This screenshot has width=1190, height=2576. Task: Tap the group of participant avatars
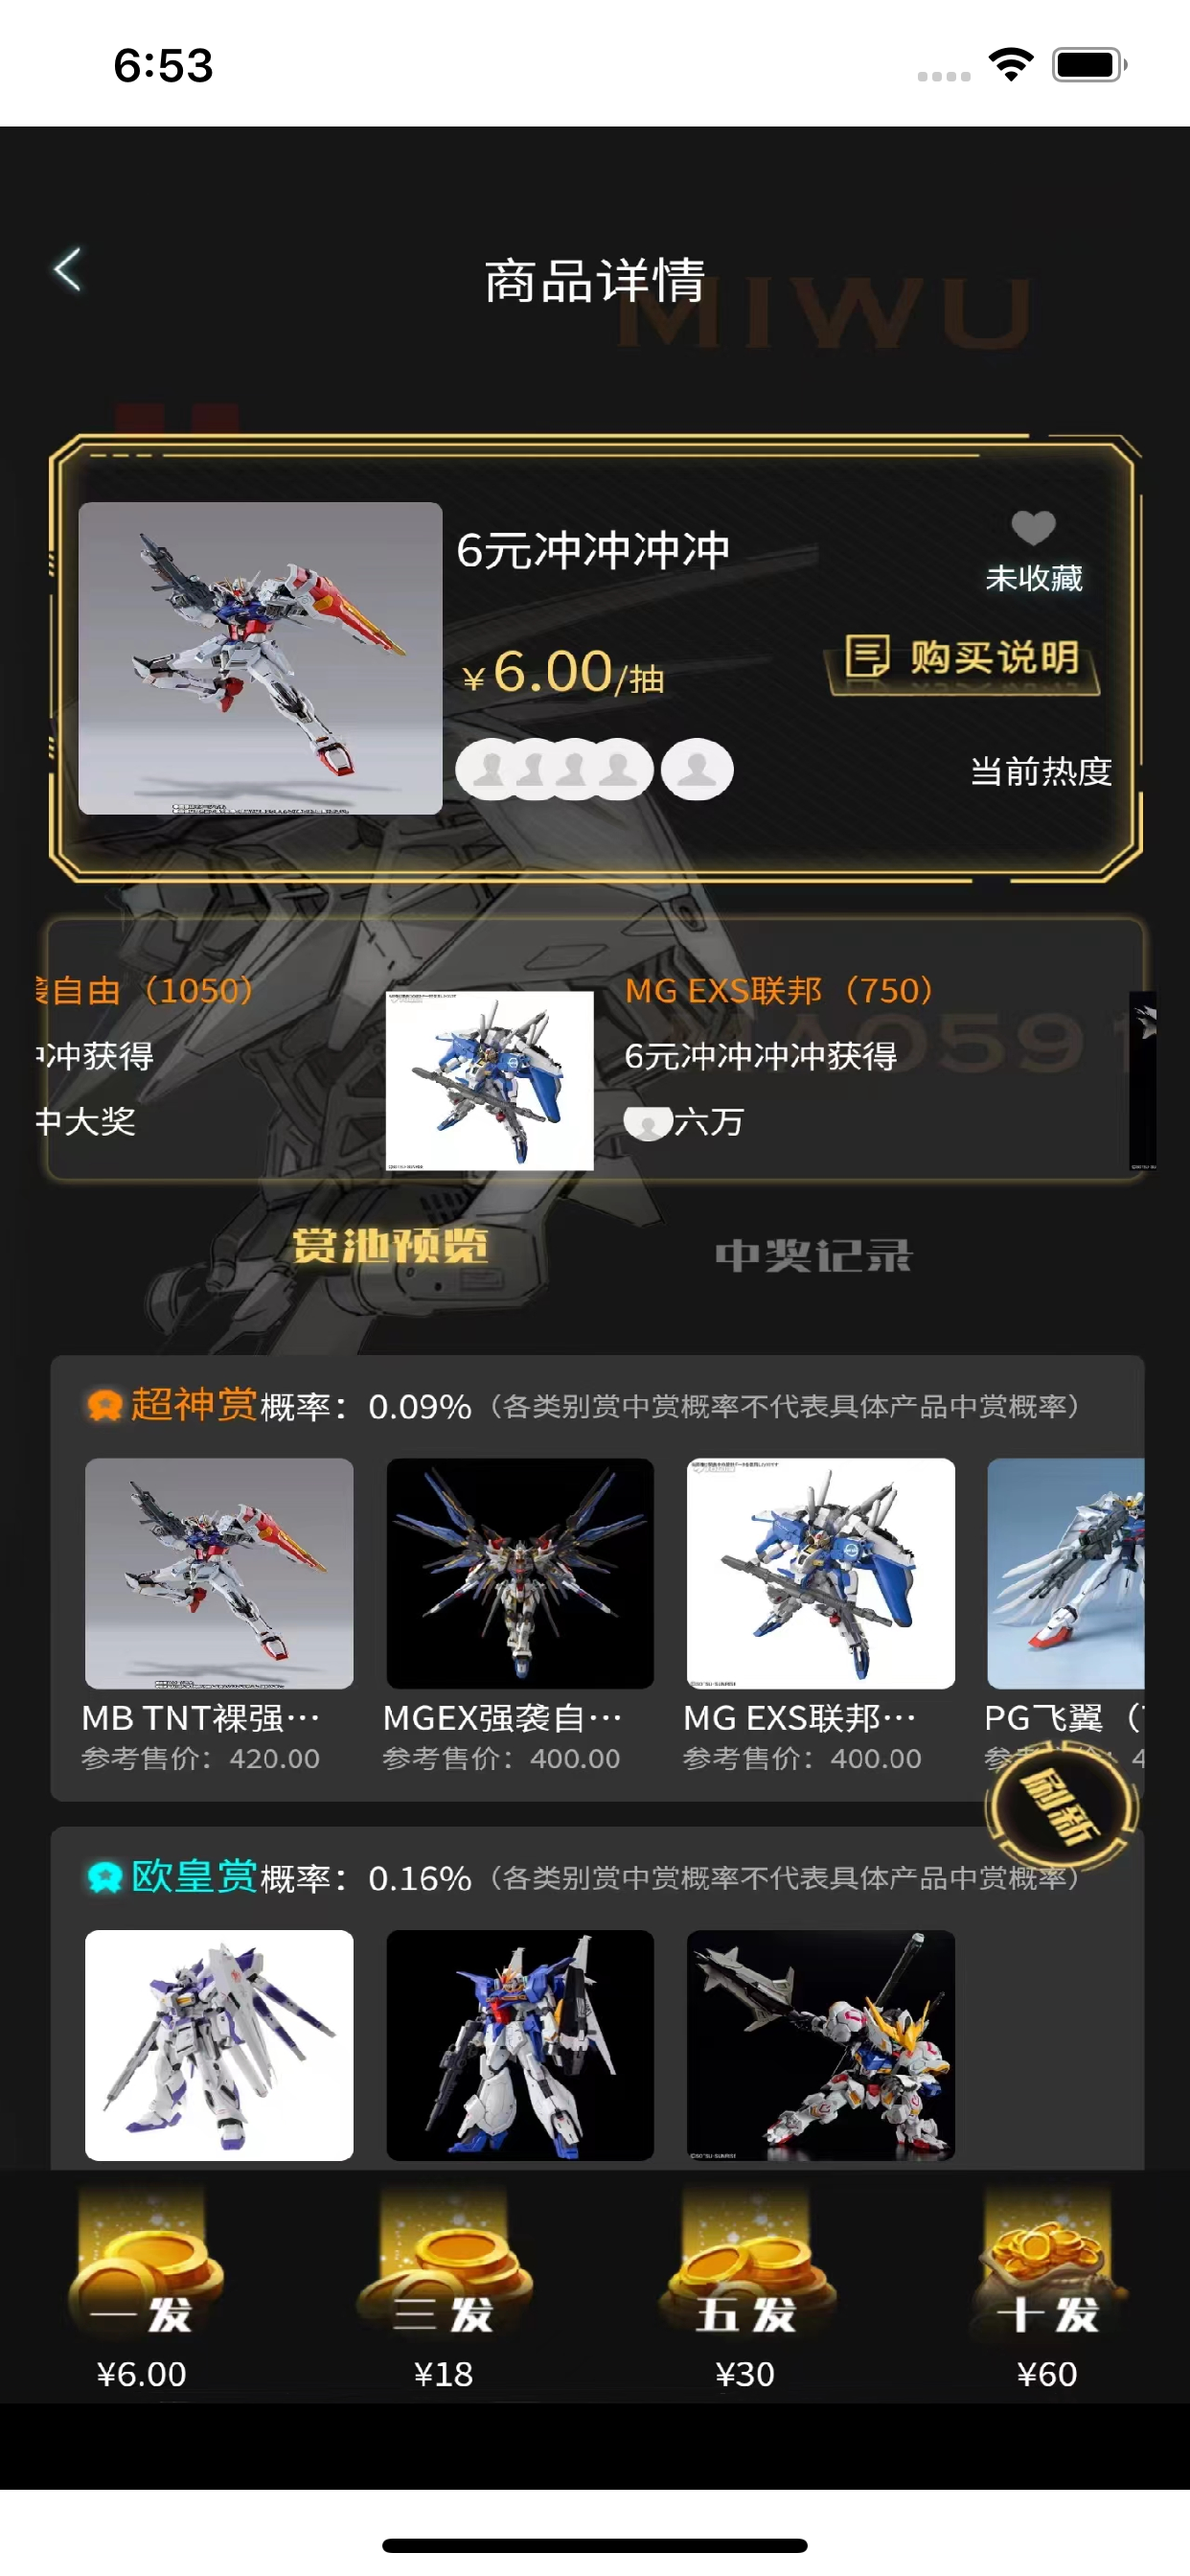(594, 769)
